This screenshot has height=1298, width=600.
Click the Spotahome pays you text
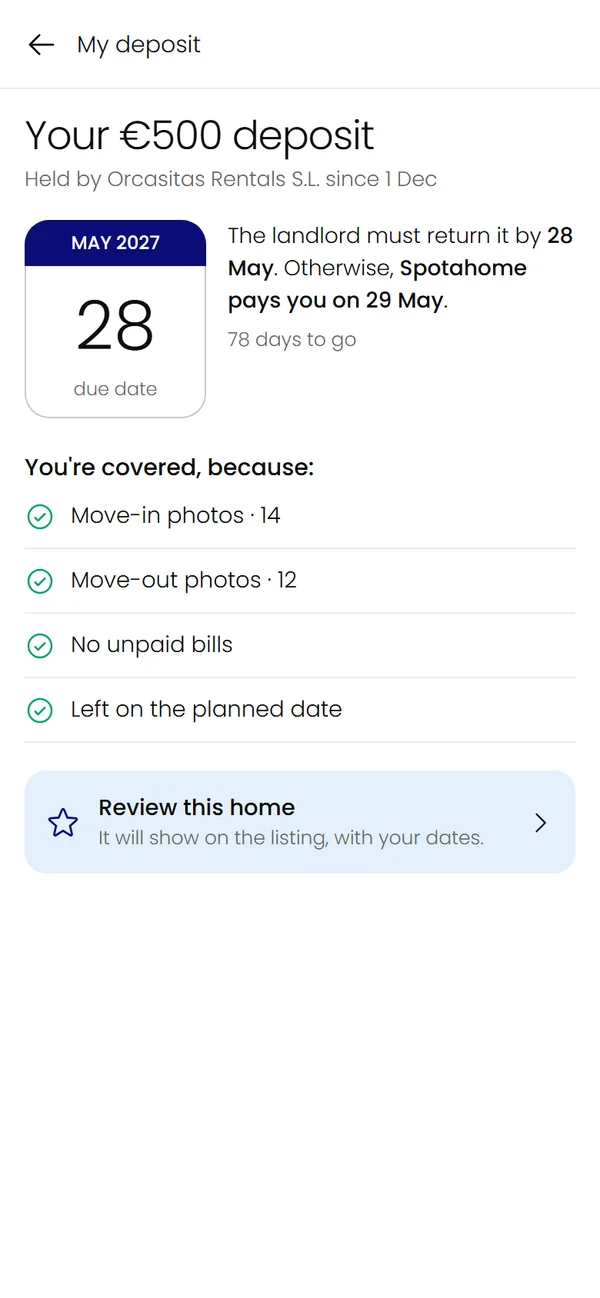[377, 284]
